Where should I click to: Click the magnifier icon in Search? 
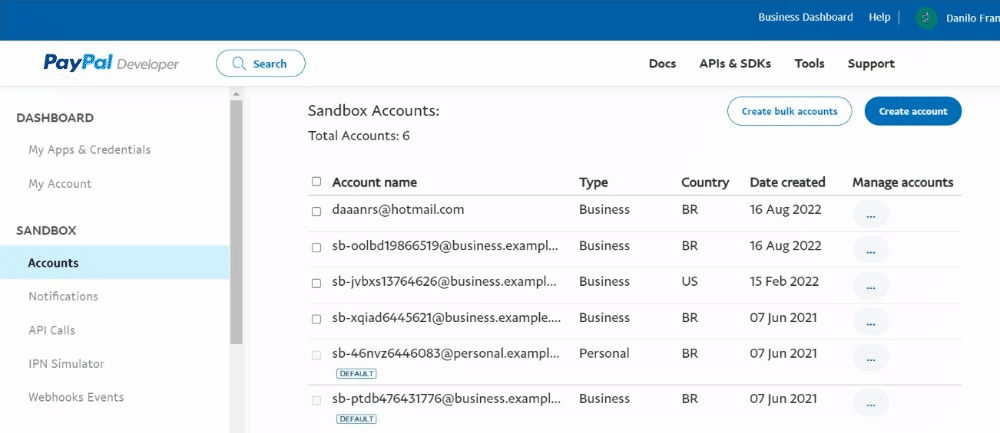pyautogui.click(x=239, y=64)
